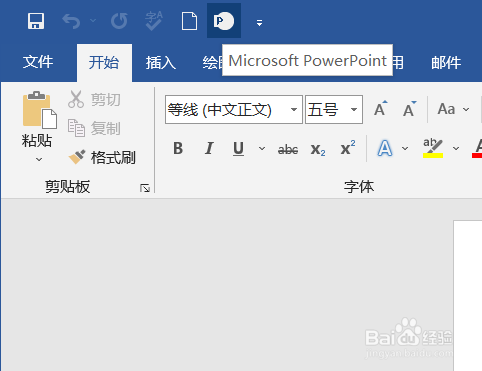Open the 剪贴板 dialog launcher
482x371 pixels.
(x=145, y=188)
